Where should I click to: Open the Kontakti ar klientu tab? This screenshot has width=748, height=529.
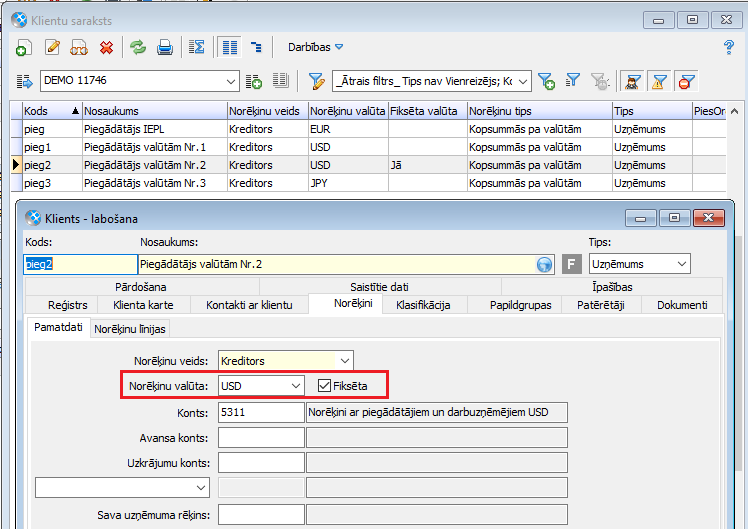tap(249, 305)
